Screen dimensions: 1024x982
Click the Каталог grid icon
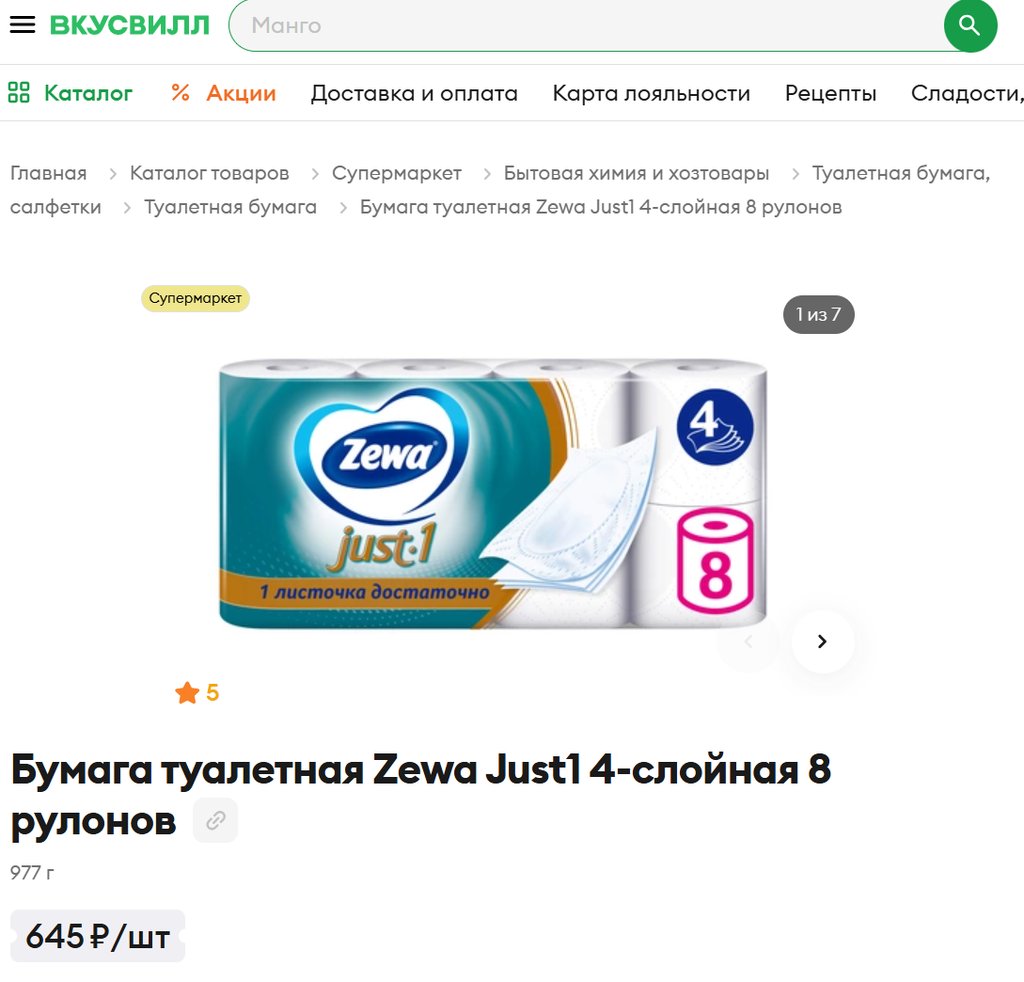[19, 93]
